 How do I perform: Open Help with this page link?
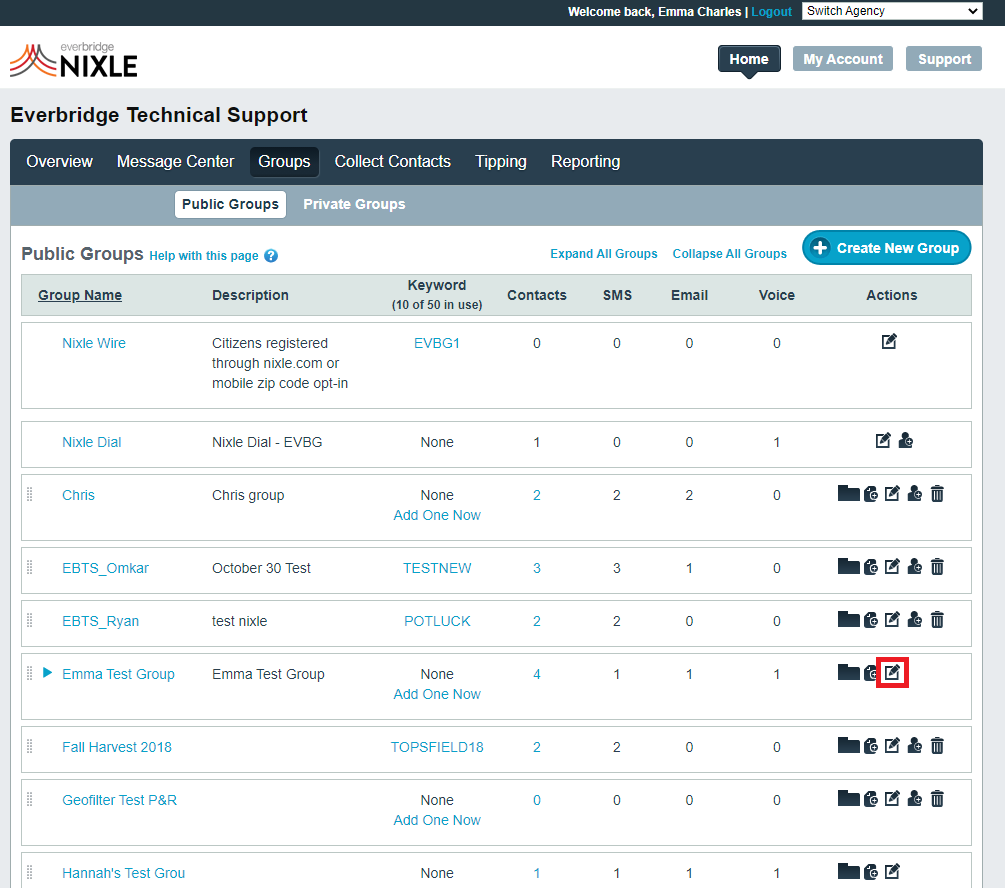pos(204,256)
